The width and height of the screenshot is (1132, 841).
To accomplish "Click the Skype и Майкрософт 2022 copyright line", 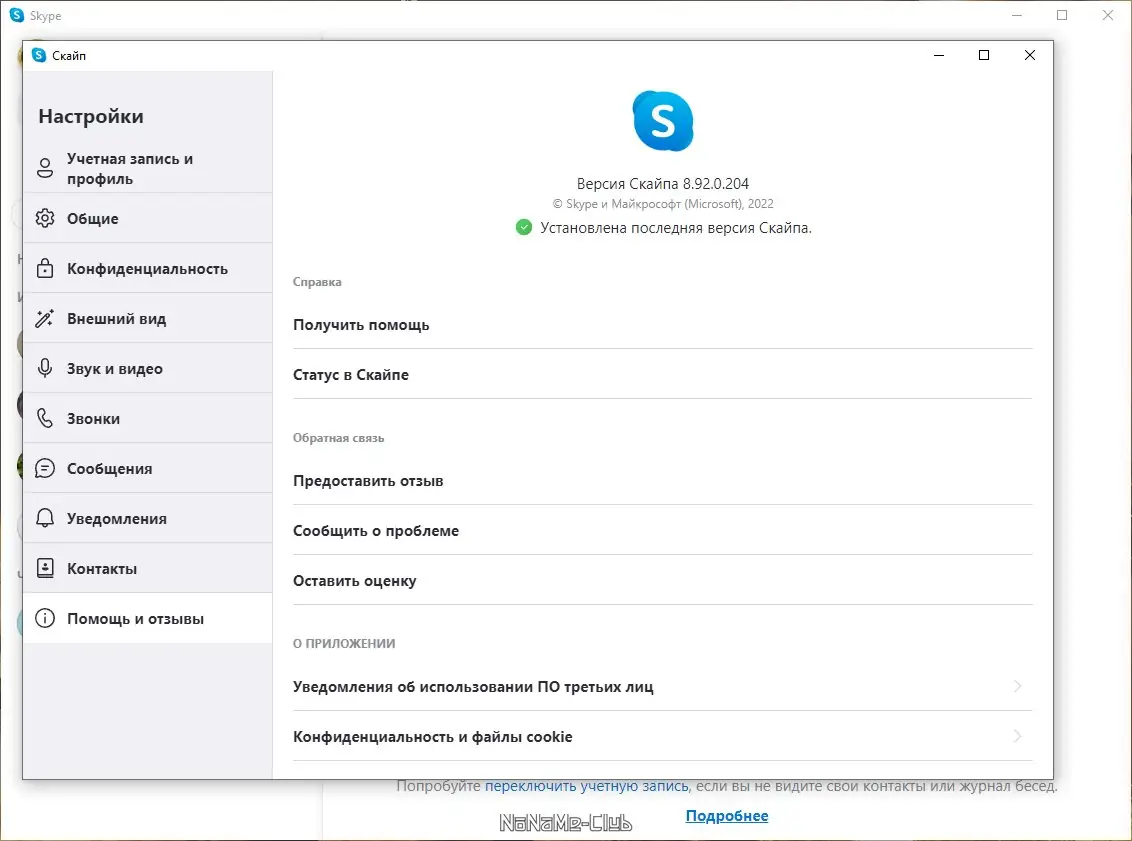I will [663, 204].
